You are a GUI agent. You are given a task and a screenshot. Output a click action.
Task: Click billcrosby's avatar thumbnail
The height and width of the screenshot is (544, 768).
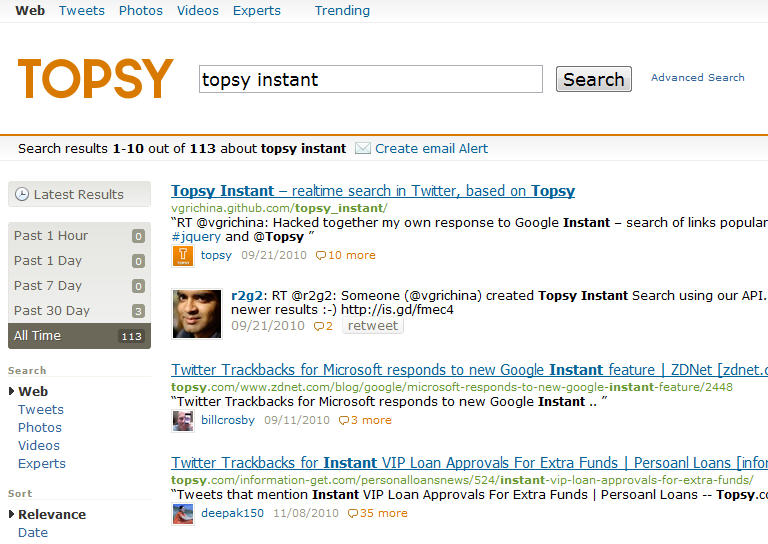[183, 421]
